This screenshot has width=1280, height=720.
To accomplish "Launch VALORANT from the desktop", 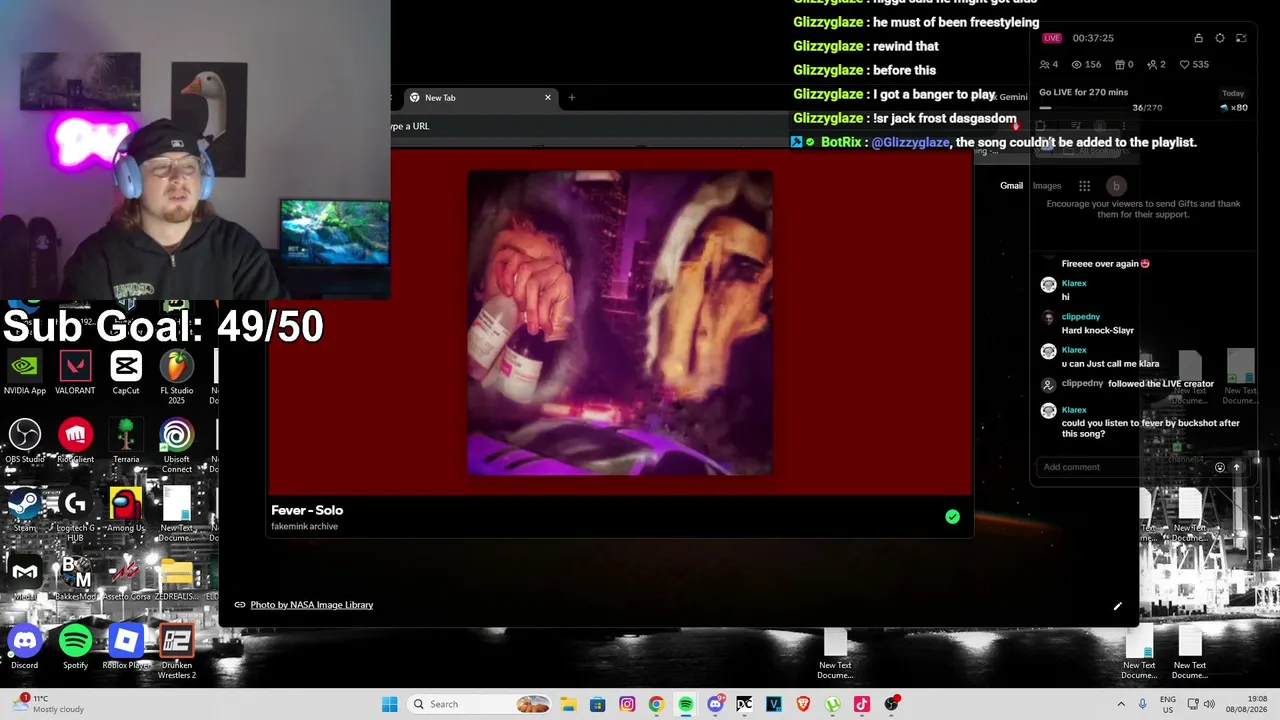I will pos(75,373).
